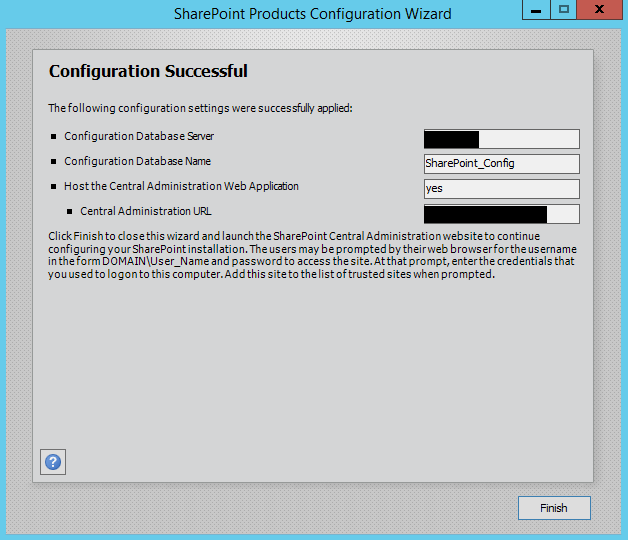Click the Configuration Successful heading
Viewport: 628px width, 540px height.
[x=148, y=71]
